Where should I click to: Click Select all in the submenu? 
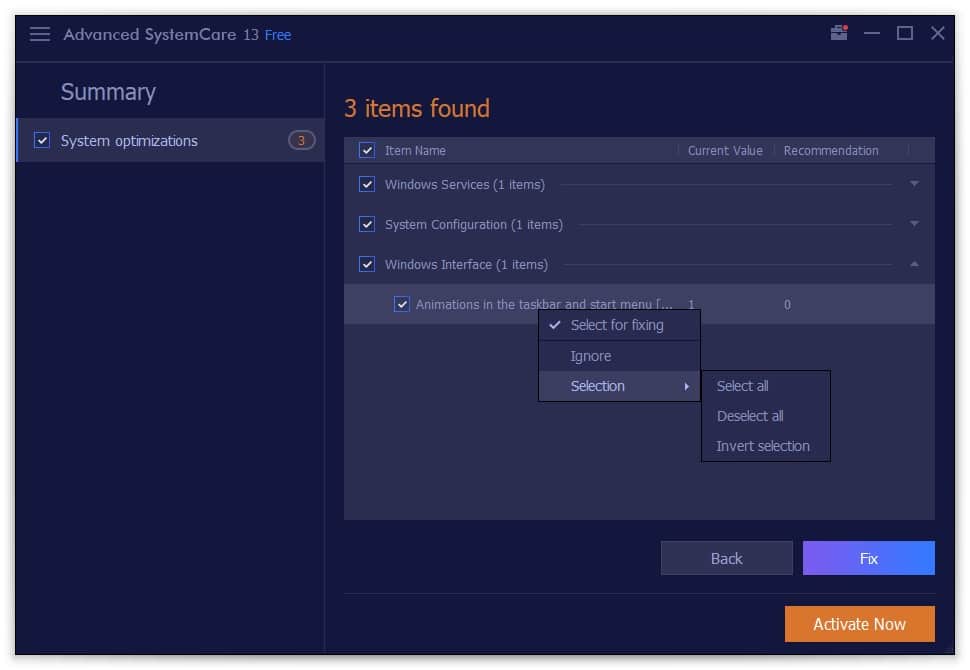pyautogui.click(x=766, y=386)
